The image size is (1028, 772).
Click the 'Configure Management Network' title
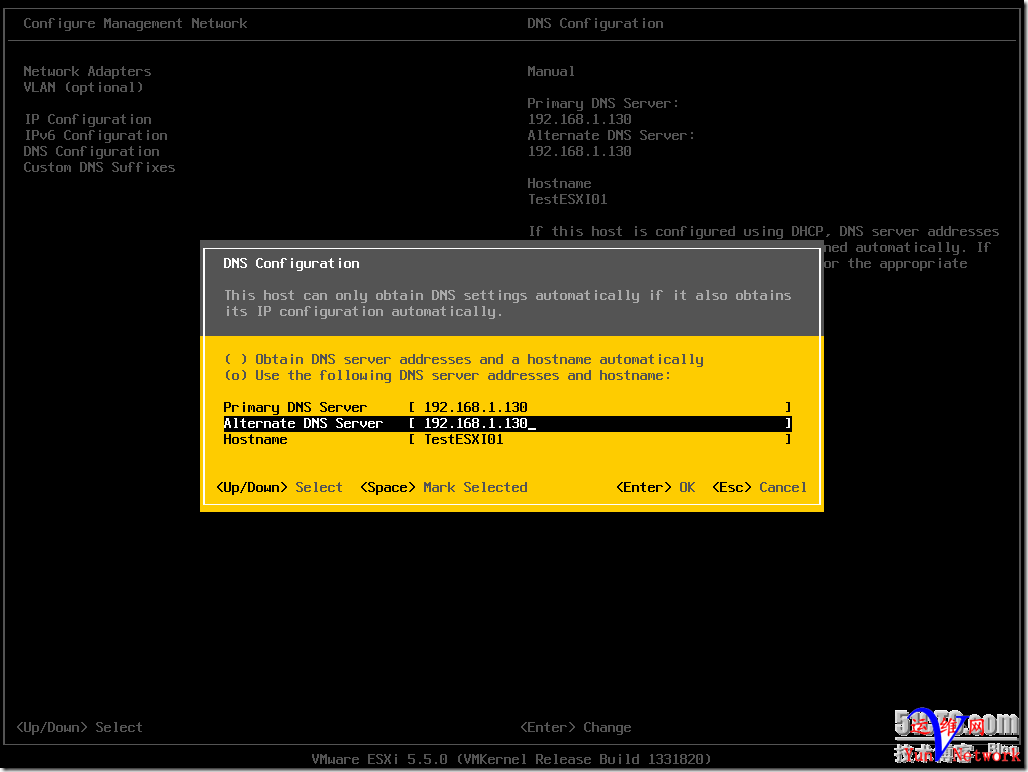(x=135, y=23)
